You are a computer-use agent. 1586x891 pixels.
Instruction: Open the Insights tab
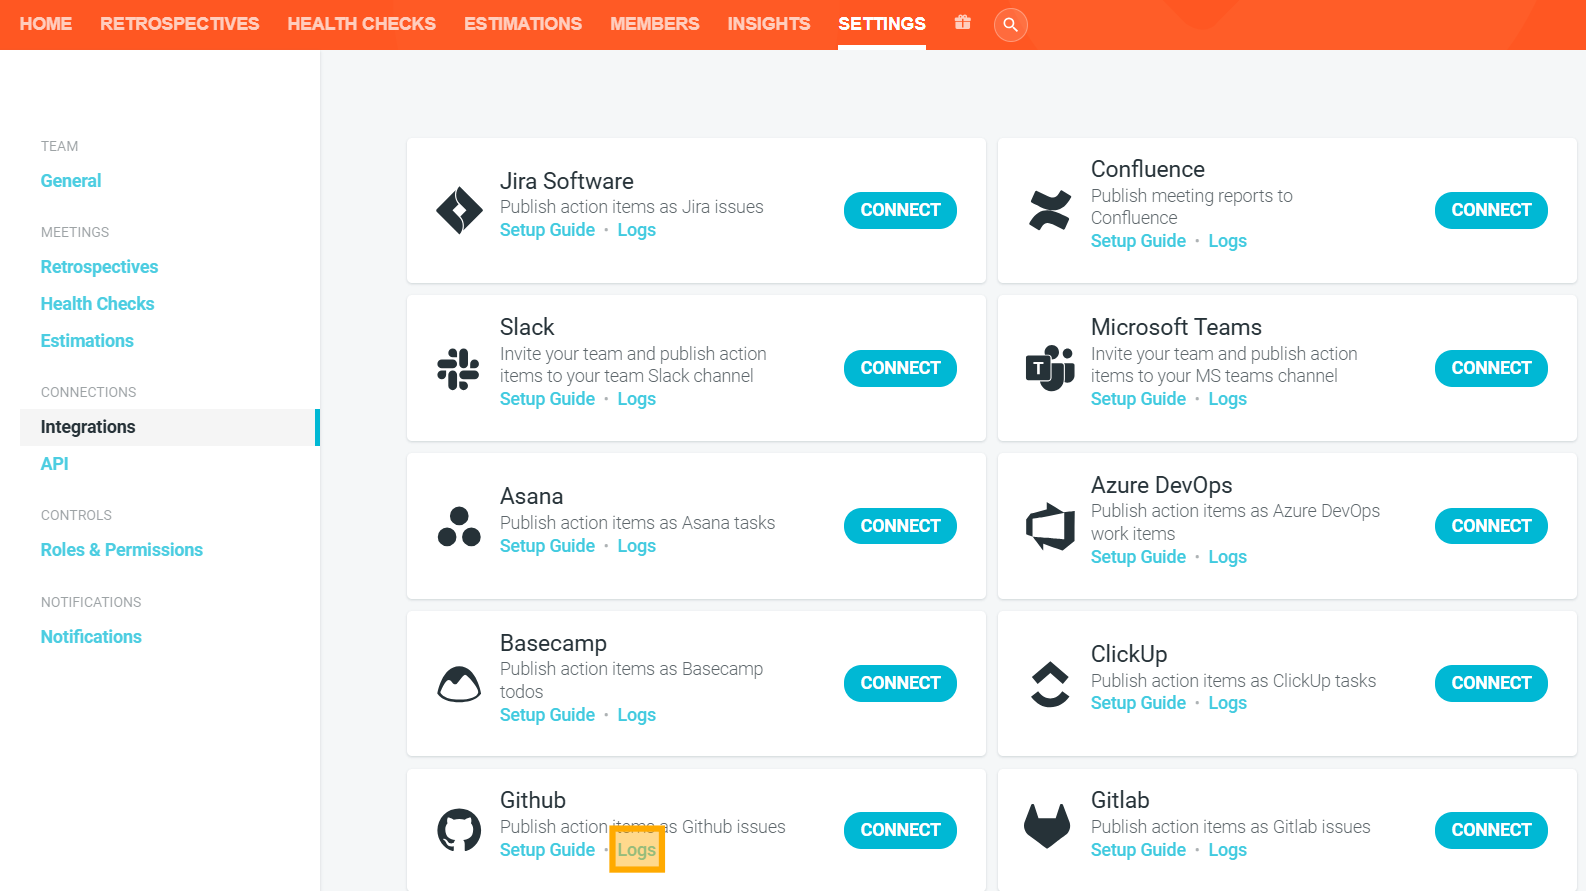tap(769, 24)
